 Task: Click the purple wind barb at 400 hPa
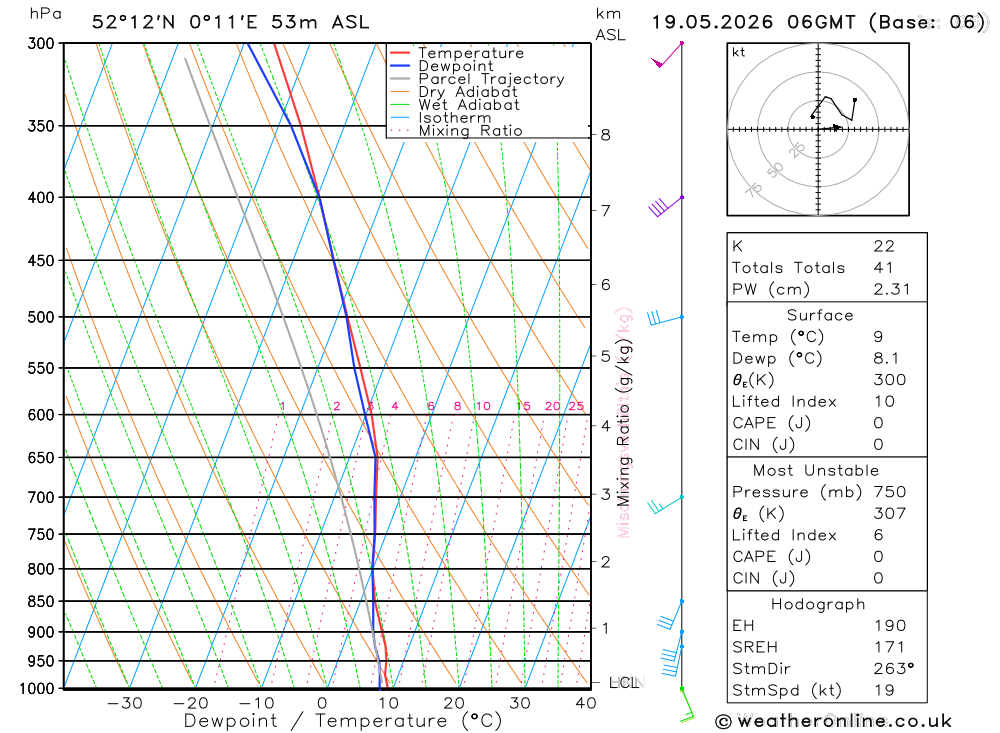point(665,207)
